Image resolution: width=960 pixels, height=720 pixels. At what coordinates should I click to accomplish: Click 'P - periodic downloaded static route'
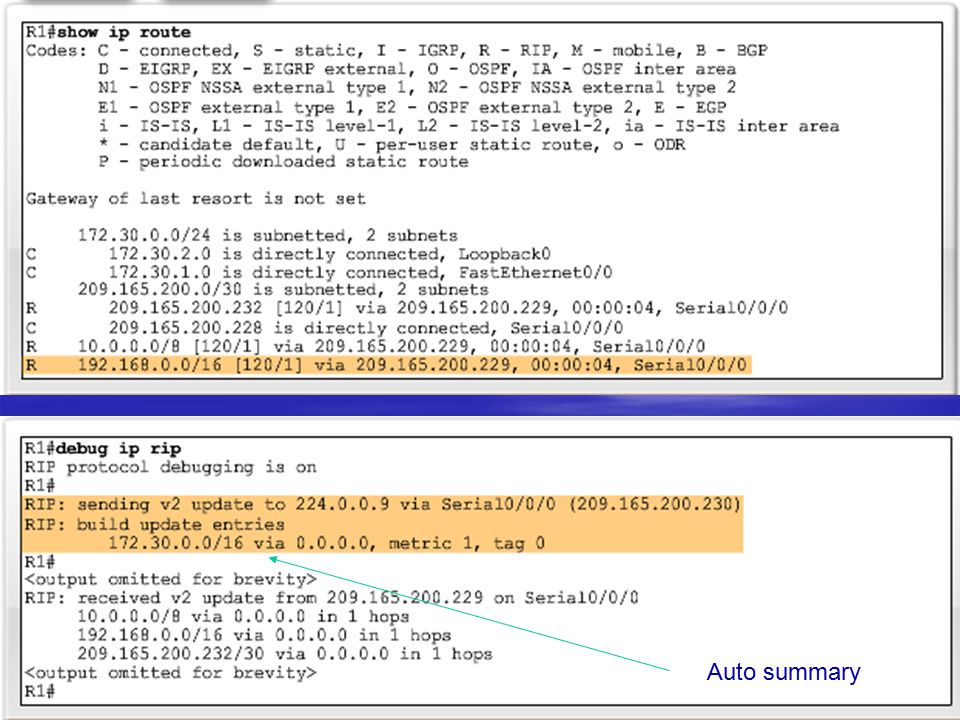coord(283,162)
